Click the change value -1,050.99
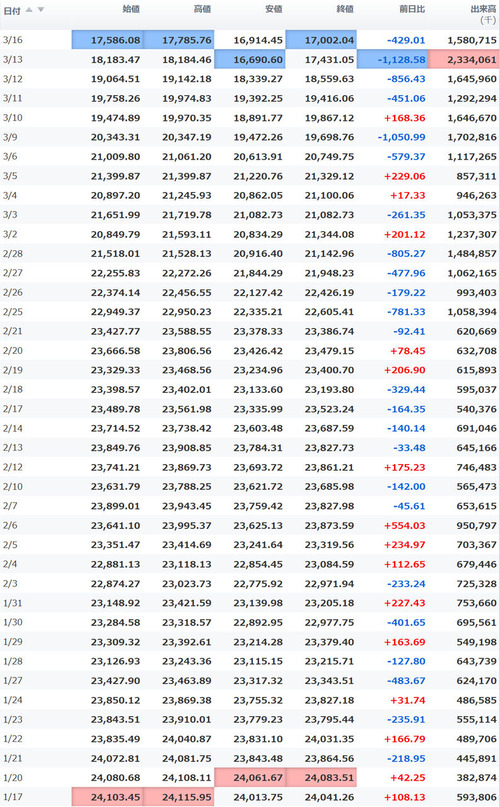Viewport: 500px width, 807px height. [x=402, y=137]
